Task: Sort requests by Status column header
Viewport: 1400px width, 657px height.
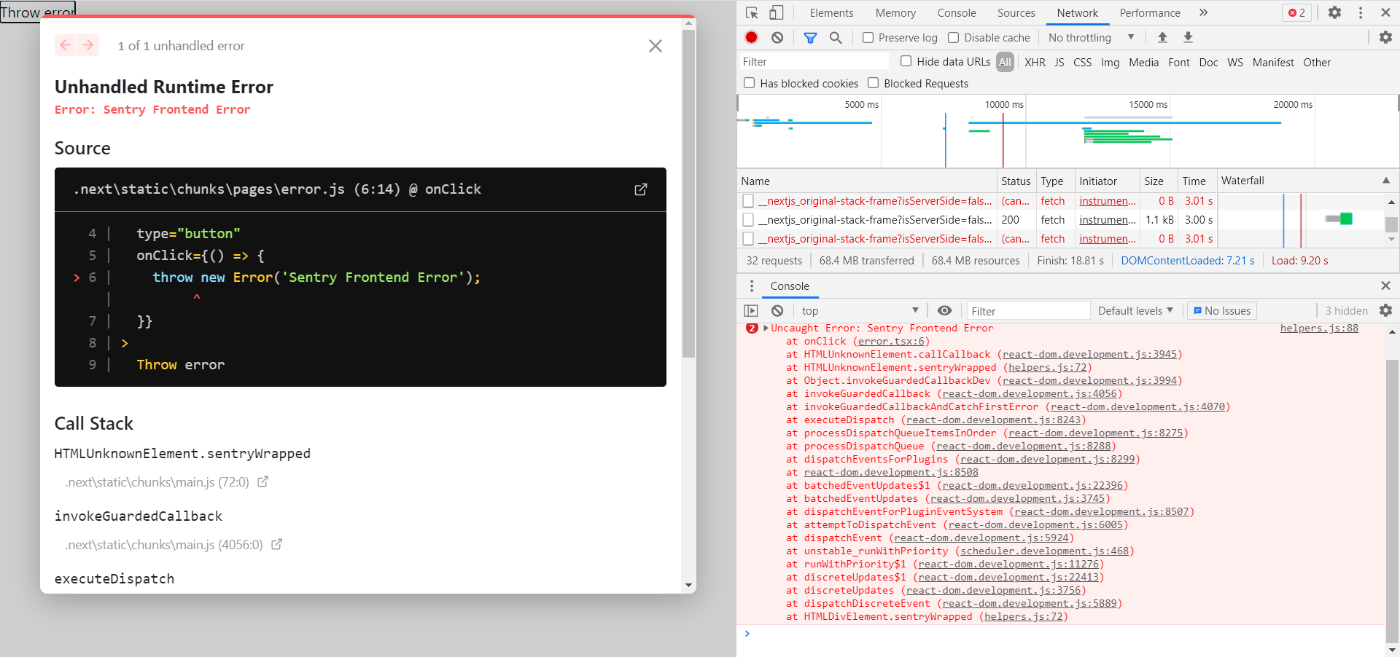Action: pos(1016,181)
